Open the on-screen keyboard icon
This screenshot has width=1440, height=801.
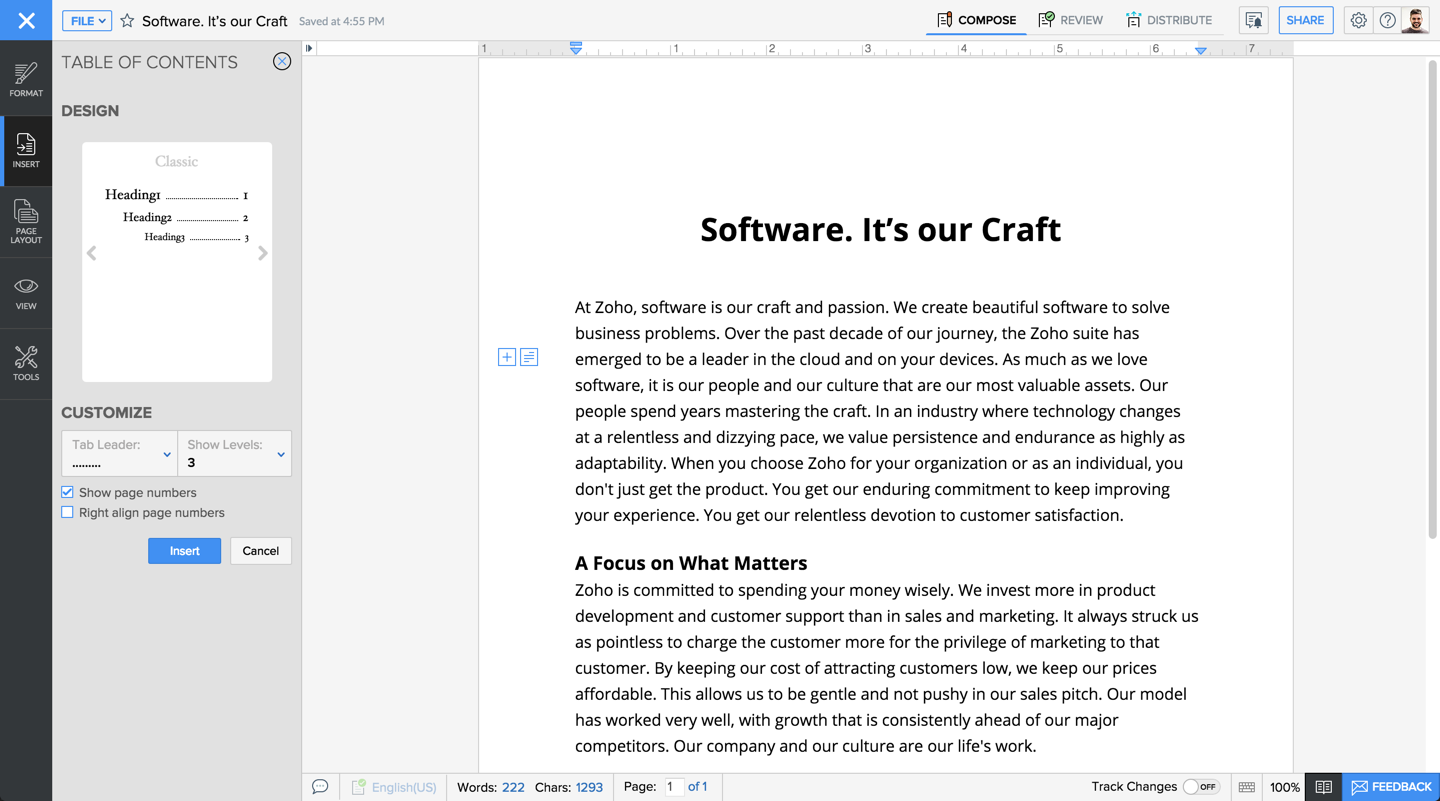[x=1247, y=787]
